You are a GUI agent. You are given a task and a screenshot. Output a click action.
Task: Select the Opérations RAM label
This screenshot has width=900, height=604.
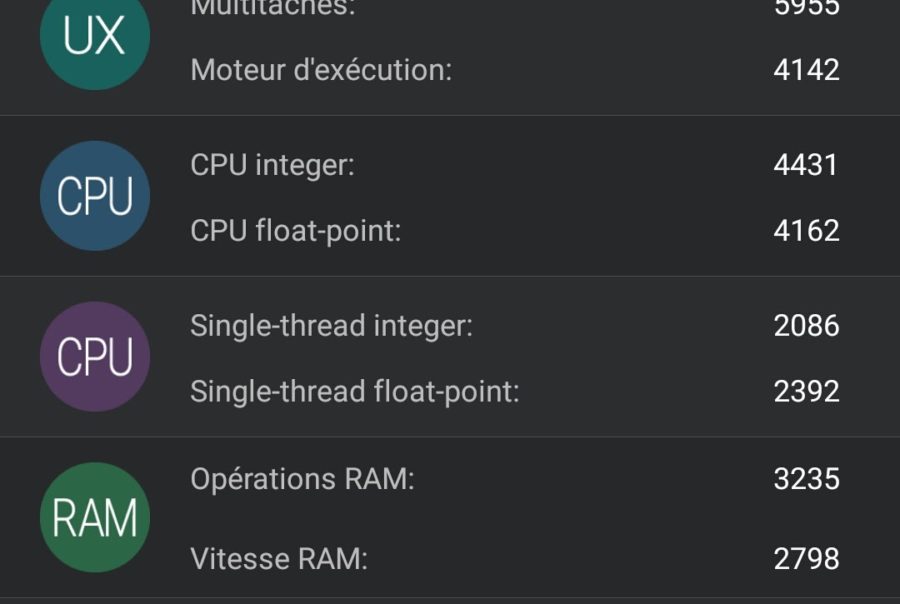pos(302,479)
